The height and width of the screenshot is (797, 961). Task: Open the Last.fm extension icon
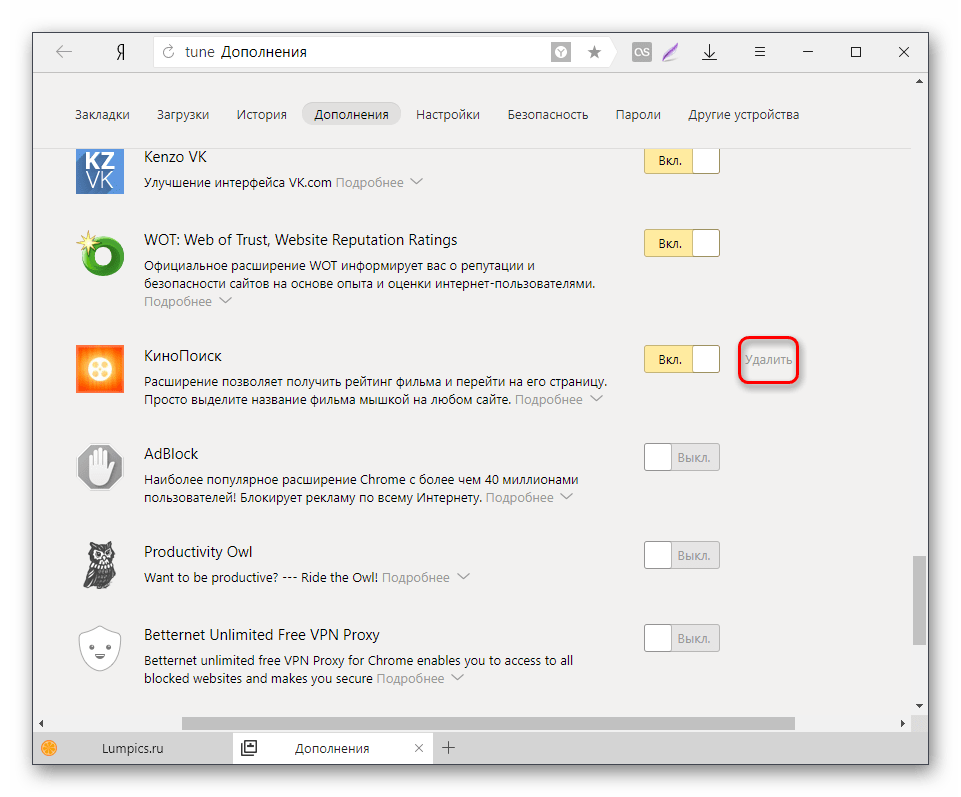pyautogui.click(x=642, y=52)
